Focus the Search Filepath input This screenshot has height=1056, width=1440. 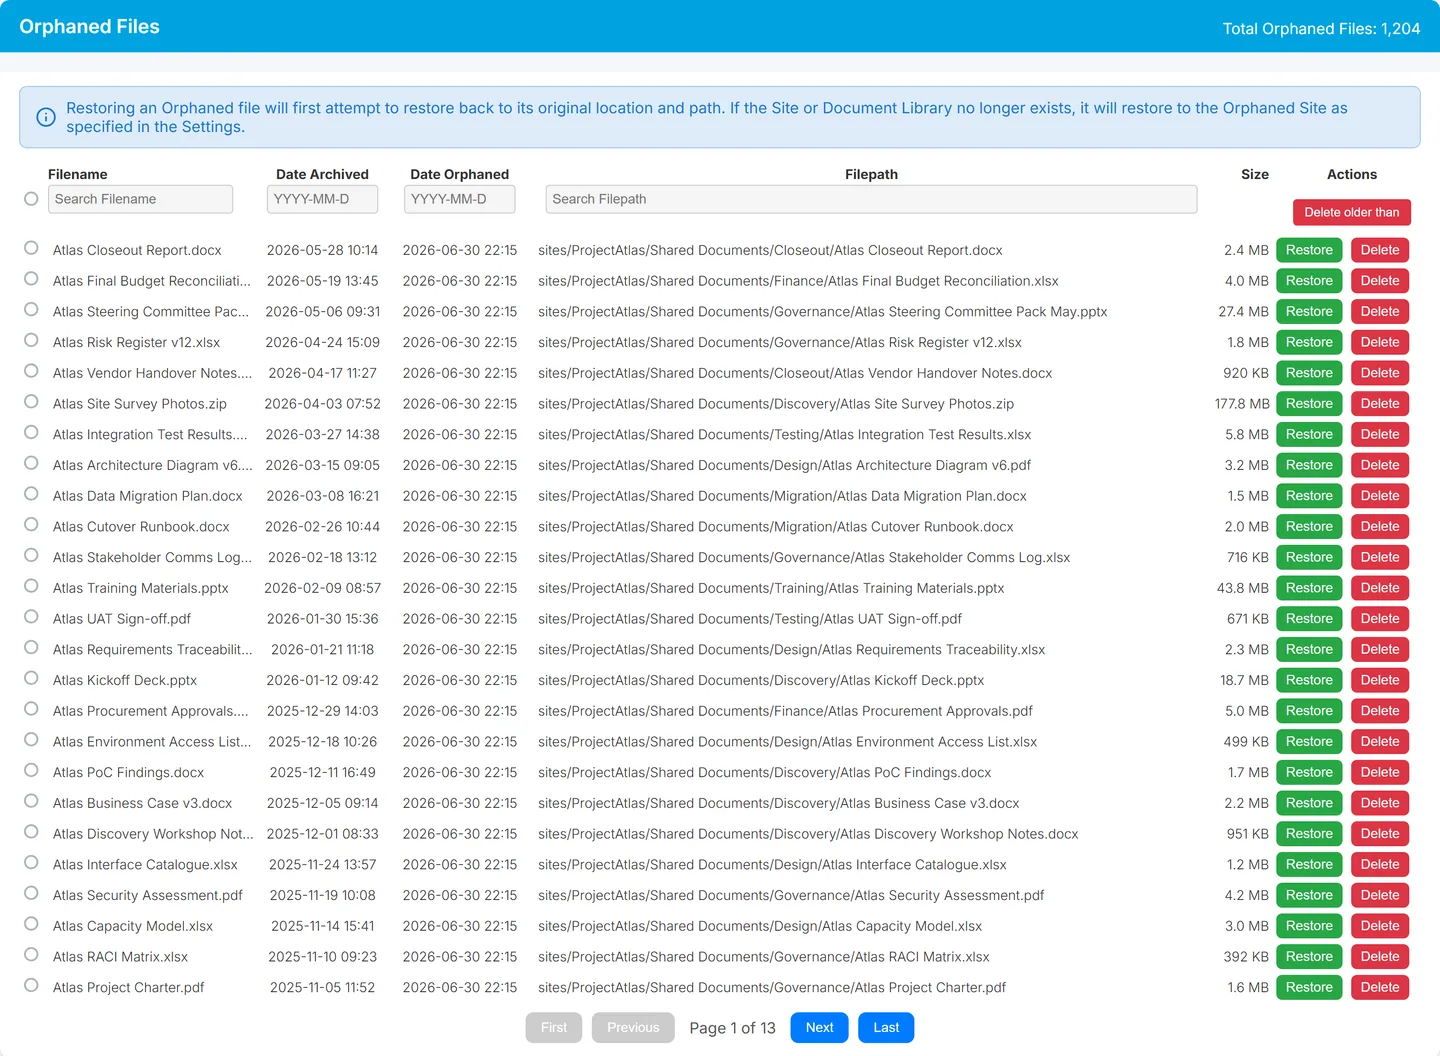point(871,199)
